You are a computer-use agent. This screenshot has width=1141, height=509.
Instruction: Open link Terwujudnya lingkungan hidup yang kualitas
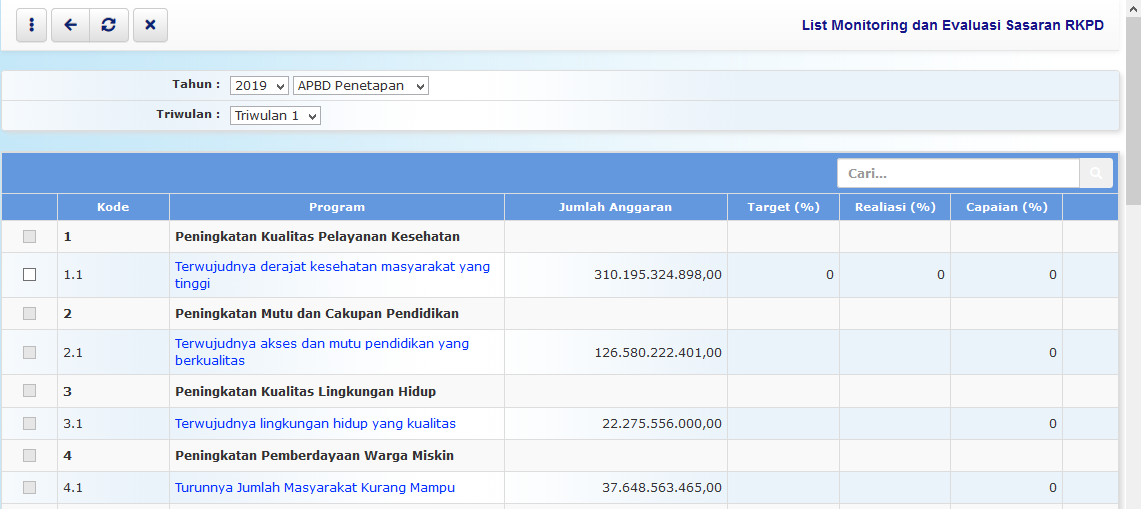click(315, 424)
